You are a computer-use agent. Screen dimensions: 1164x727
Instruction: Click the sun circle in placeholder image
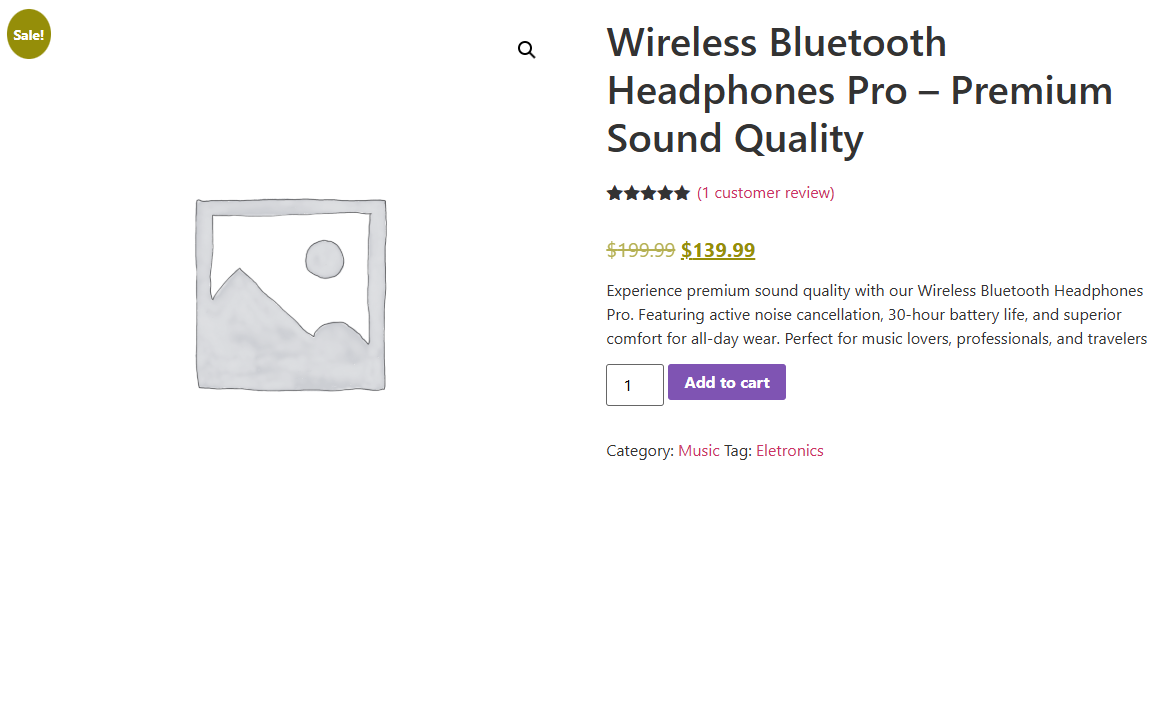[x=325, y=260]
